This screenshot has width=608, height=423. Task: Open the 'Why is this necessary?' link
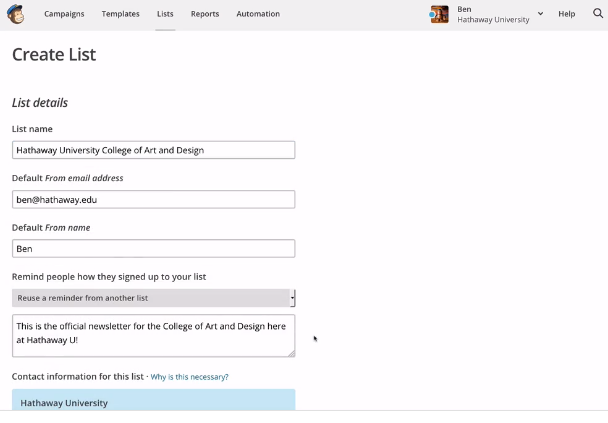click(x=189, y=377)
